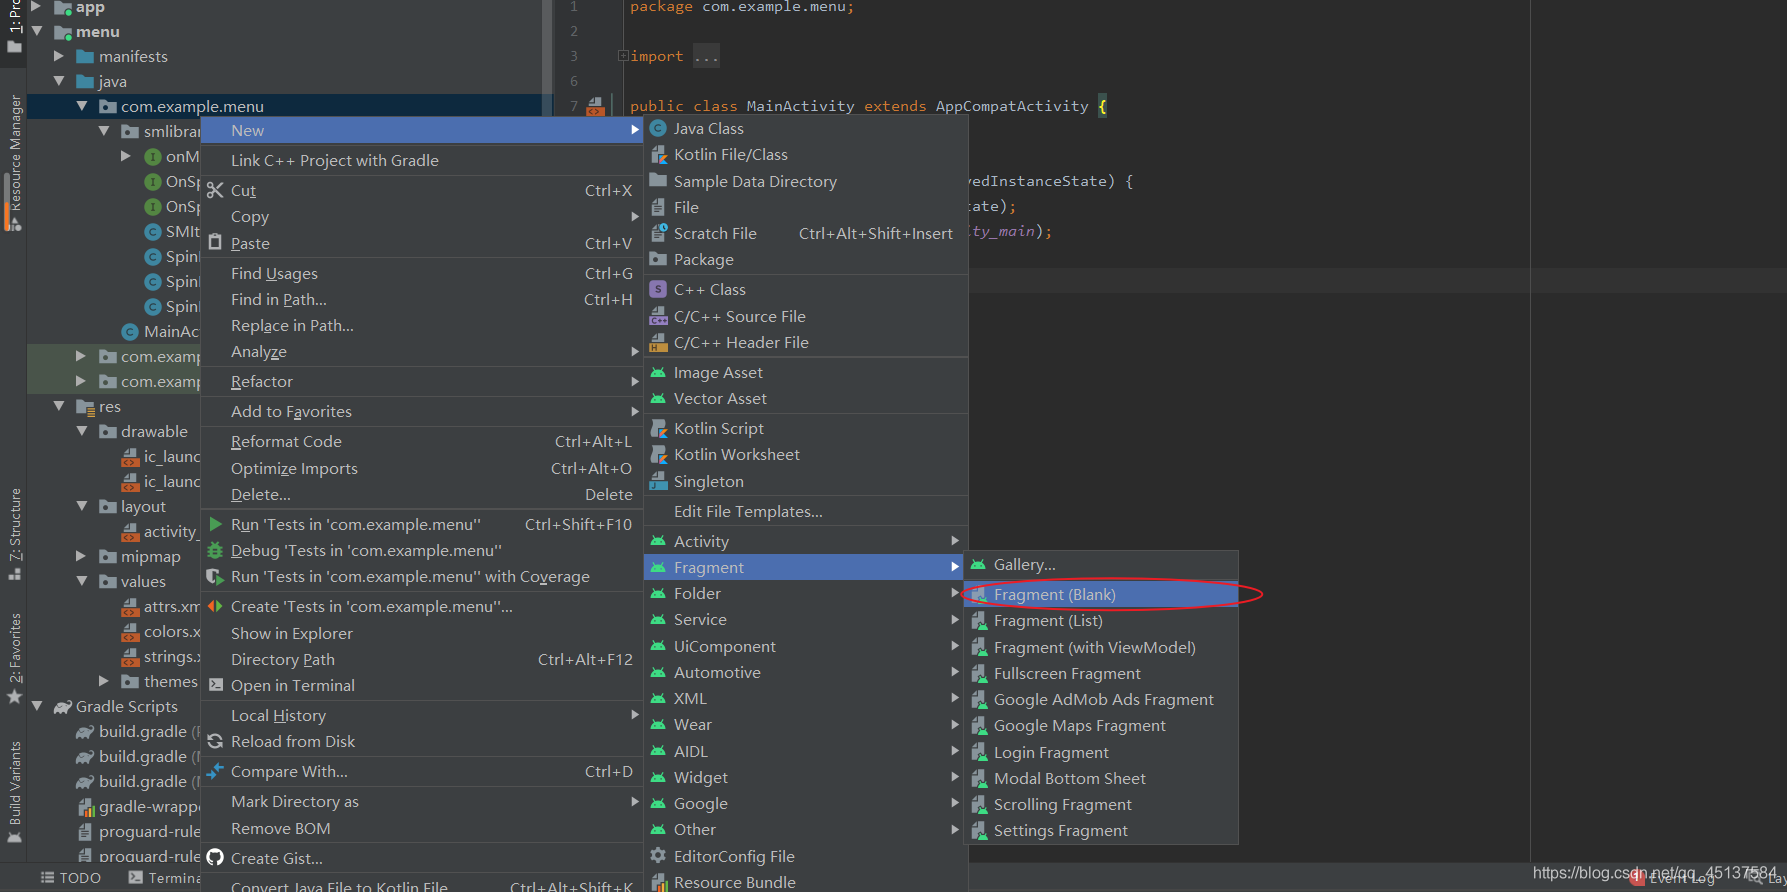Click the Fragment (List) template icon

tap(978, 621)
